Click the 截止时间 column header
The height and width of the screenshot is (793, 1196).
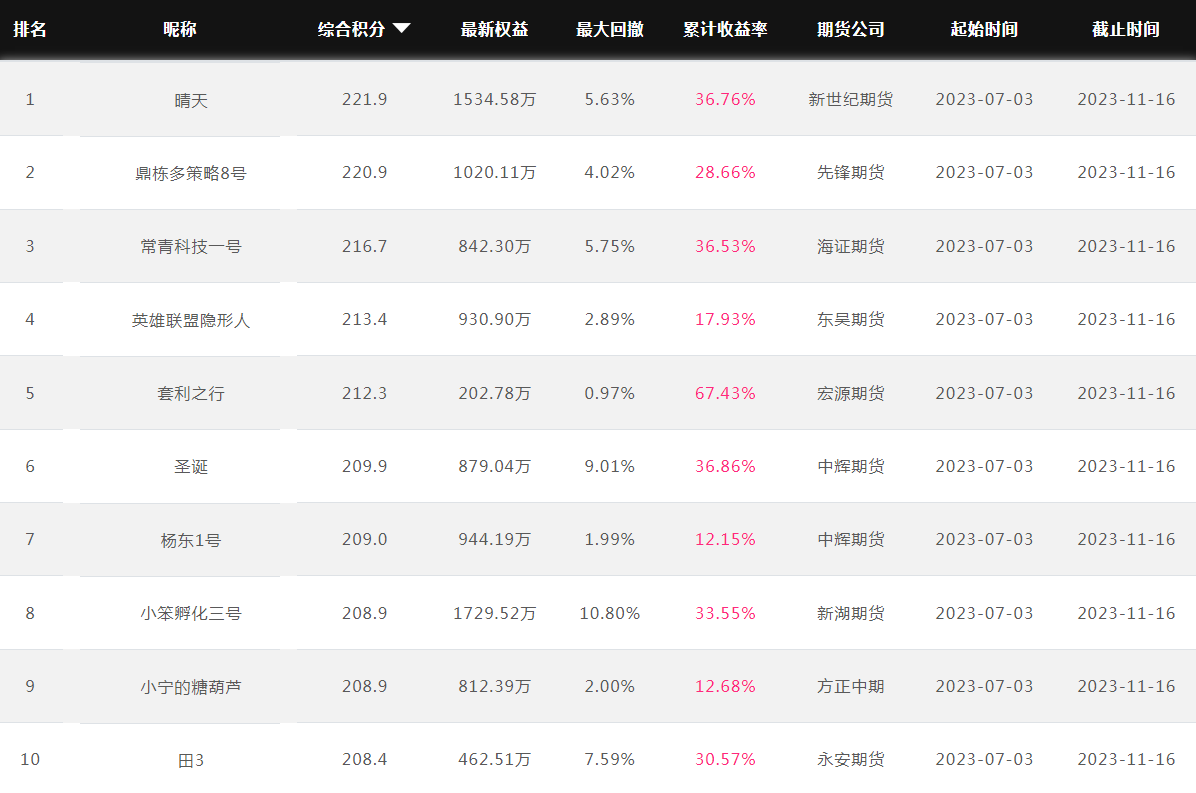[x=1126, y=29]
